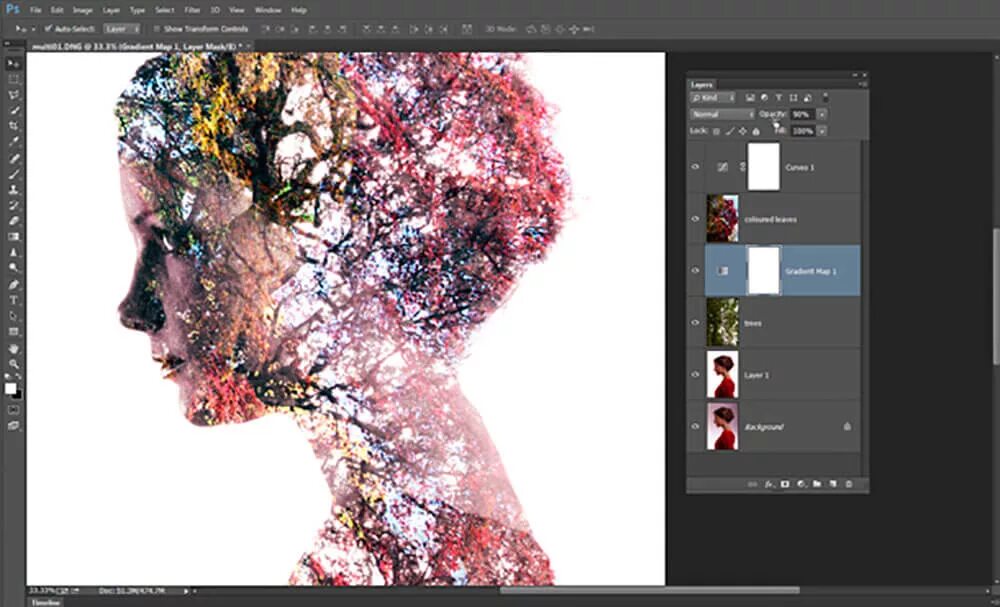The height and width of the screenshot is (607, 1000).
Task: Create a new group folder
Action: pyautogui.click(x=817, y=485)
